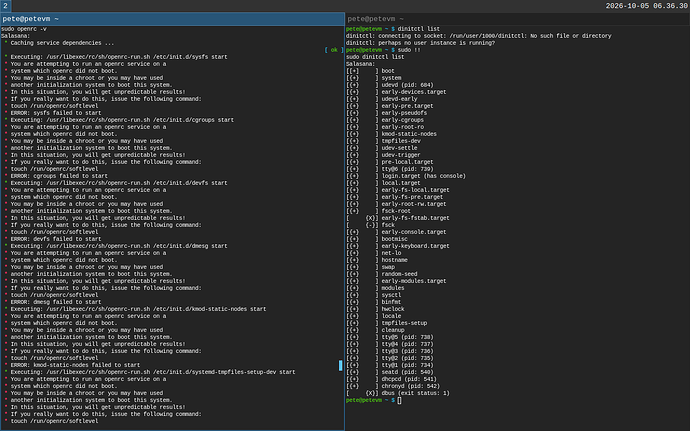690x431 pixels.
Task: Click the '[ ok ]' status in left terminal
Action: pyautogui.click(x=334, y=50)
